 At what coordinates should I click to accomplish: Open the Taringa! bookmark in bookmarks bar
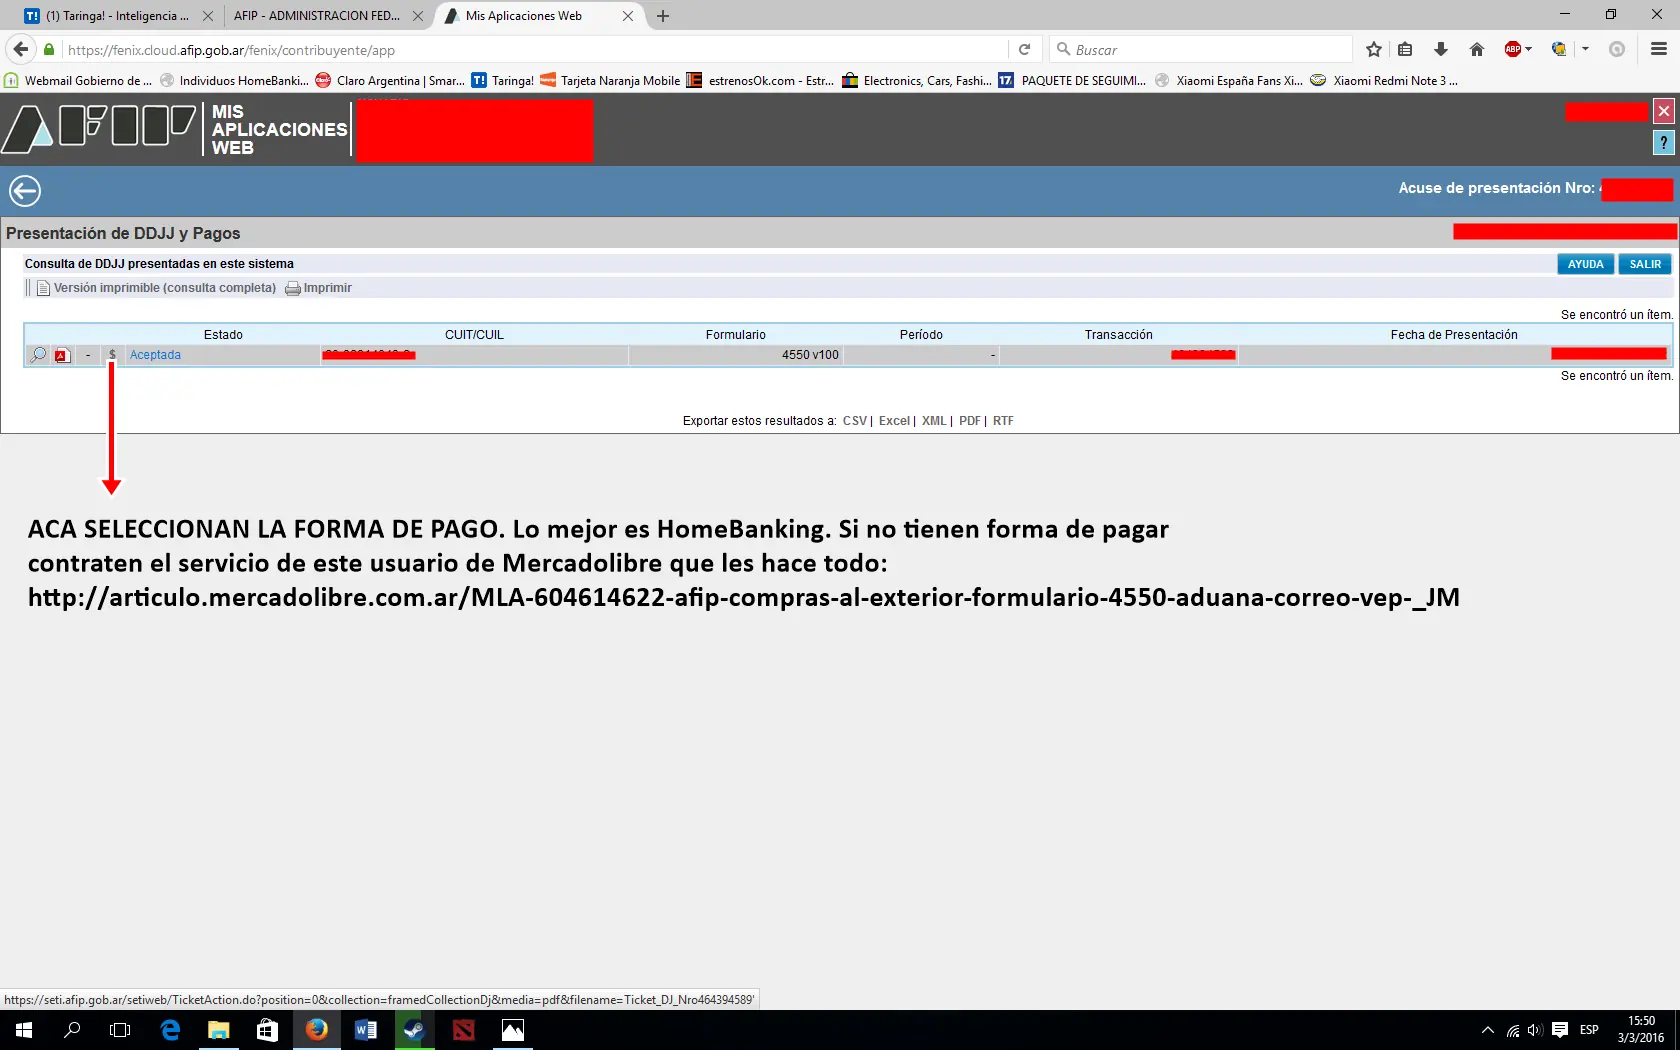(503, 81)
